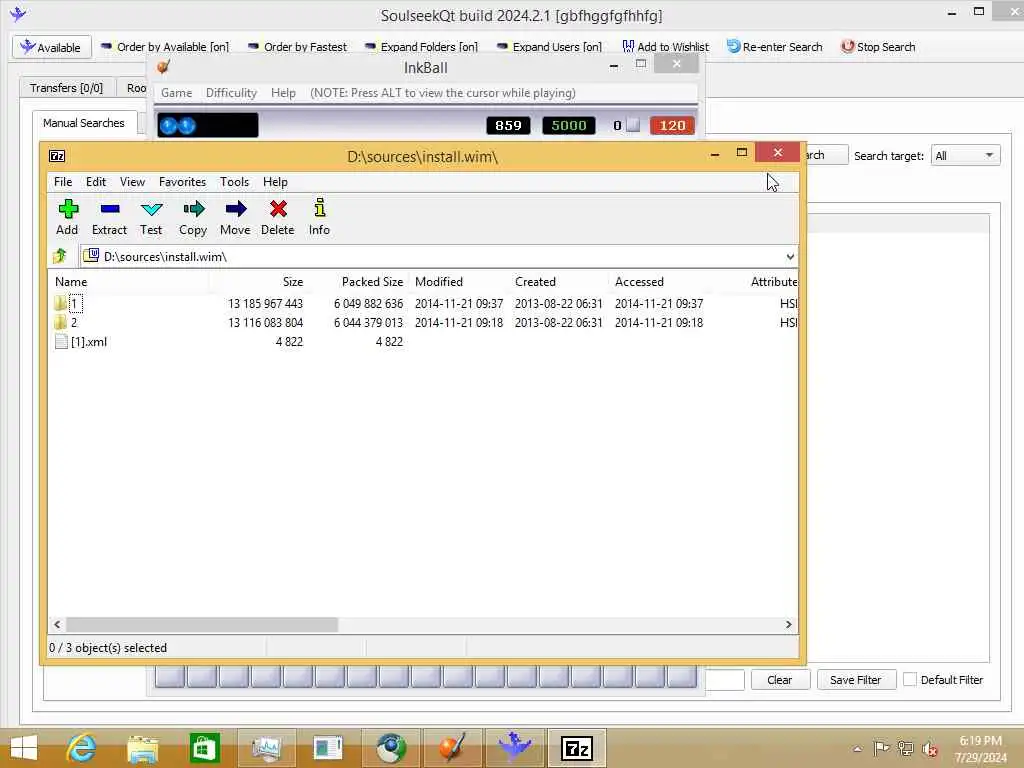The image size is (1024, 768).
Task: Run Test on the archive in 7-Zip
Action: pyautogui.click(x=151, y=217)
